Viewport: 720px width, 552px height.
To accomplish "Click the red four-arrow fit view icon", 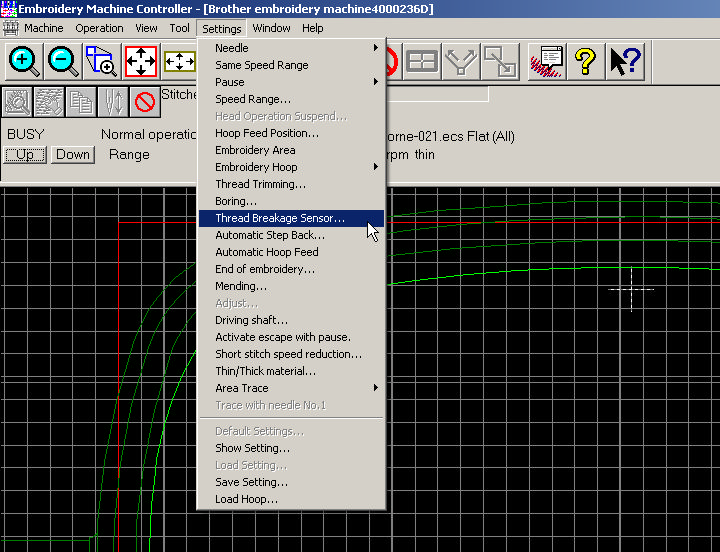I will pyautogui.click(x=141, y=62).
